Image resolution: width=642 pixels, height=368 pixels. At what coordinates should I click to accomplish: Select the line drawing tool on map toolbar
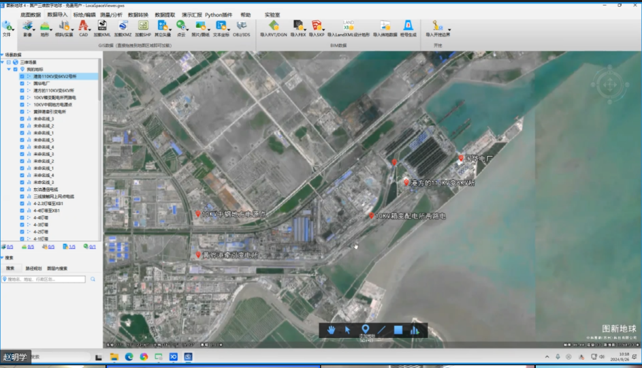click(382, 330)
